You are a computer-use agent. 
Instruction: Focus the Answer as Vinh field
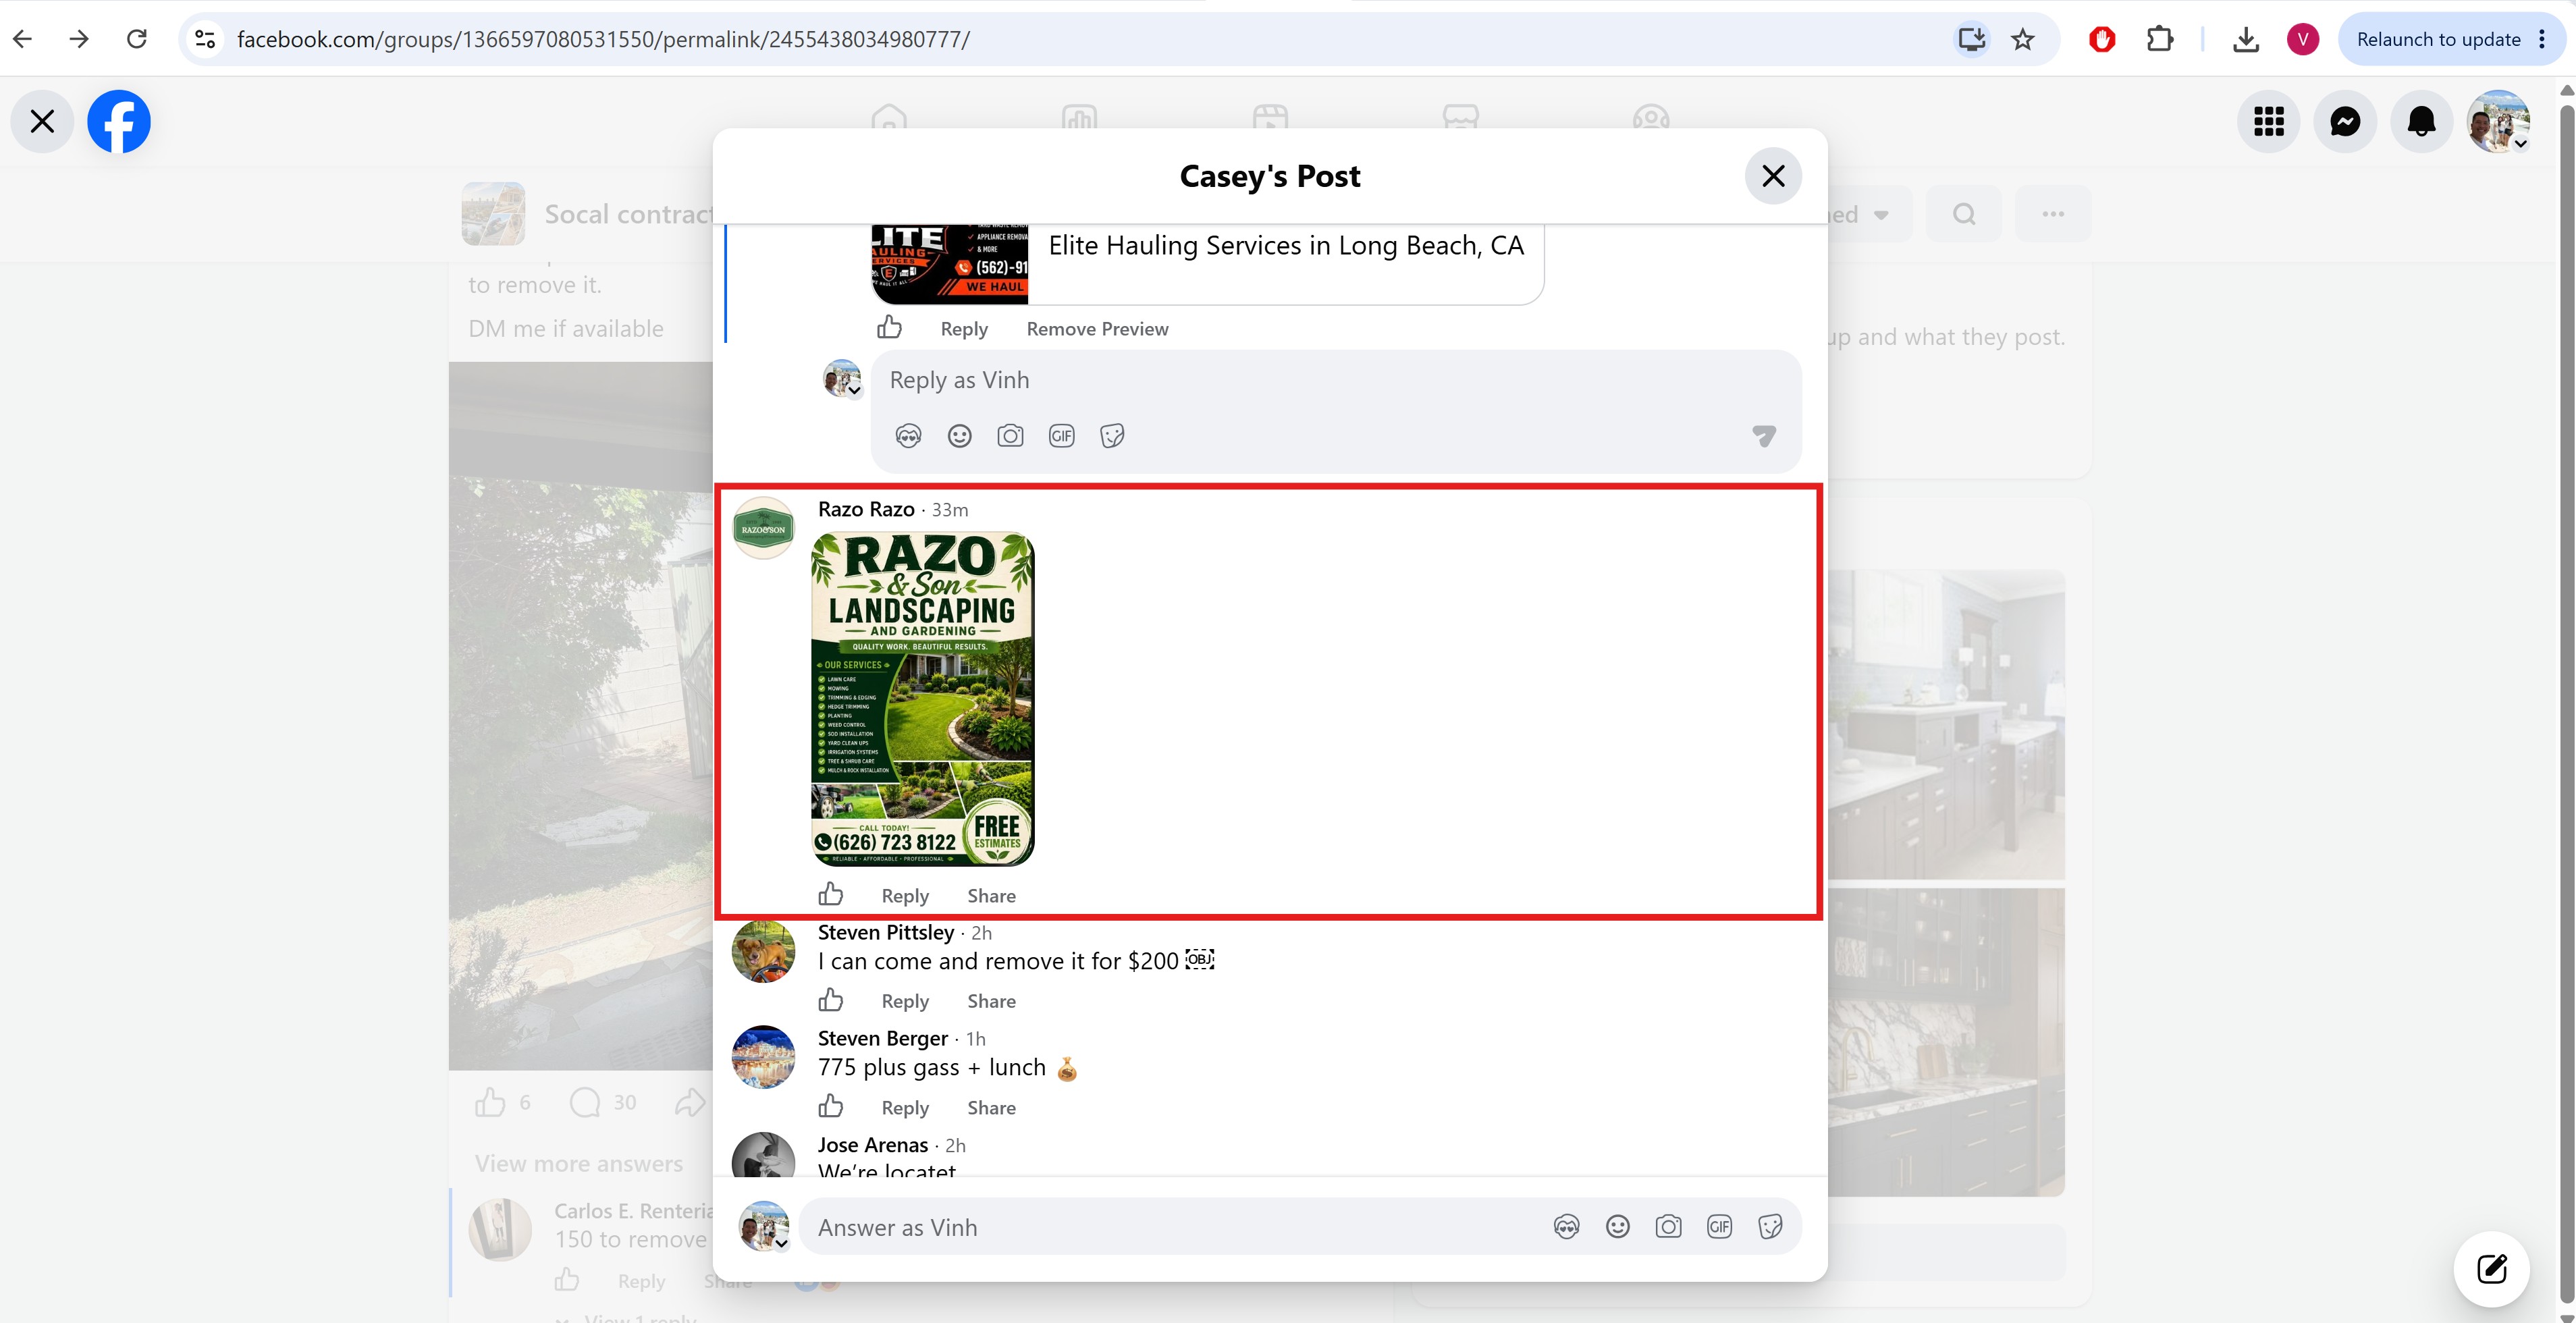(x=1170, y=1227)
